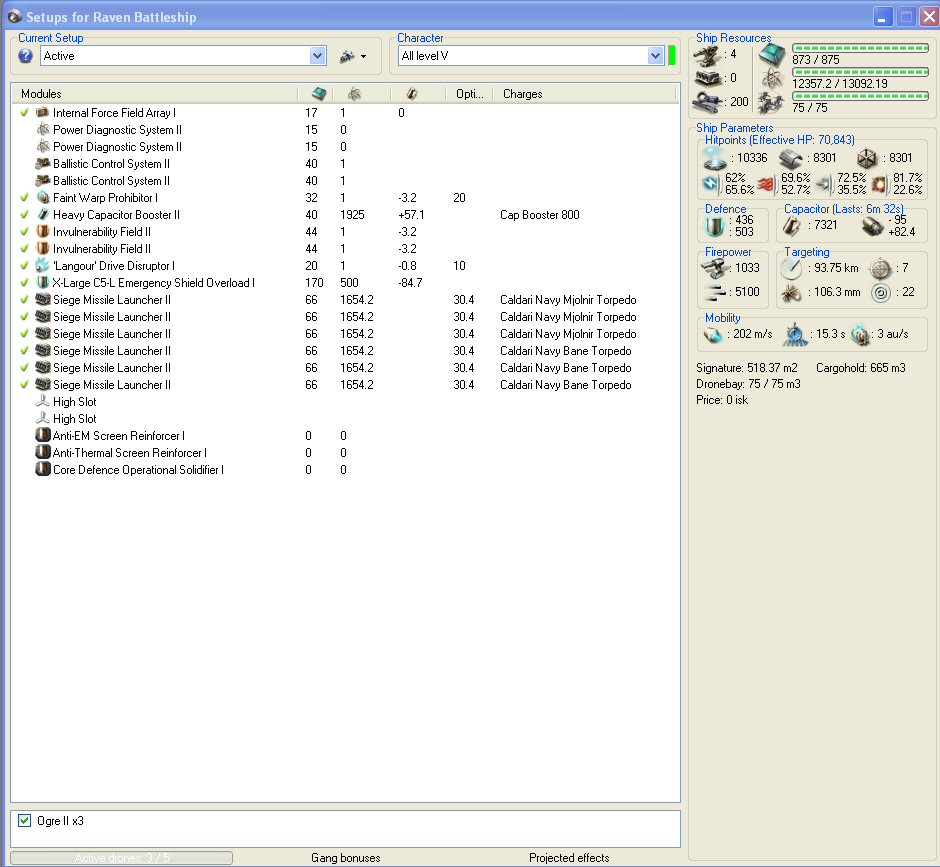
Task: Click the turret firepower icon showing 1033
Action: (717, 268)
